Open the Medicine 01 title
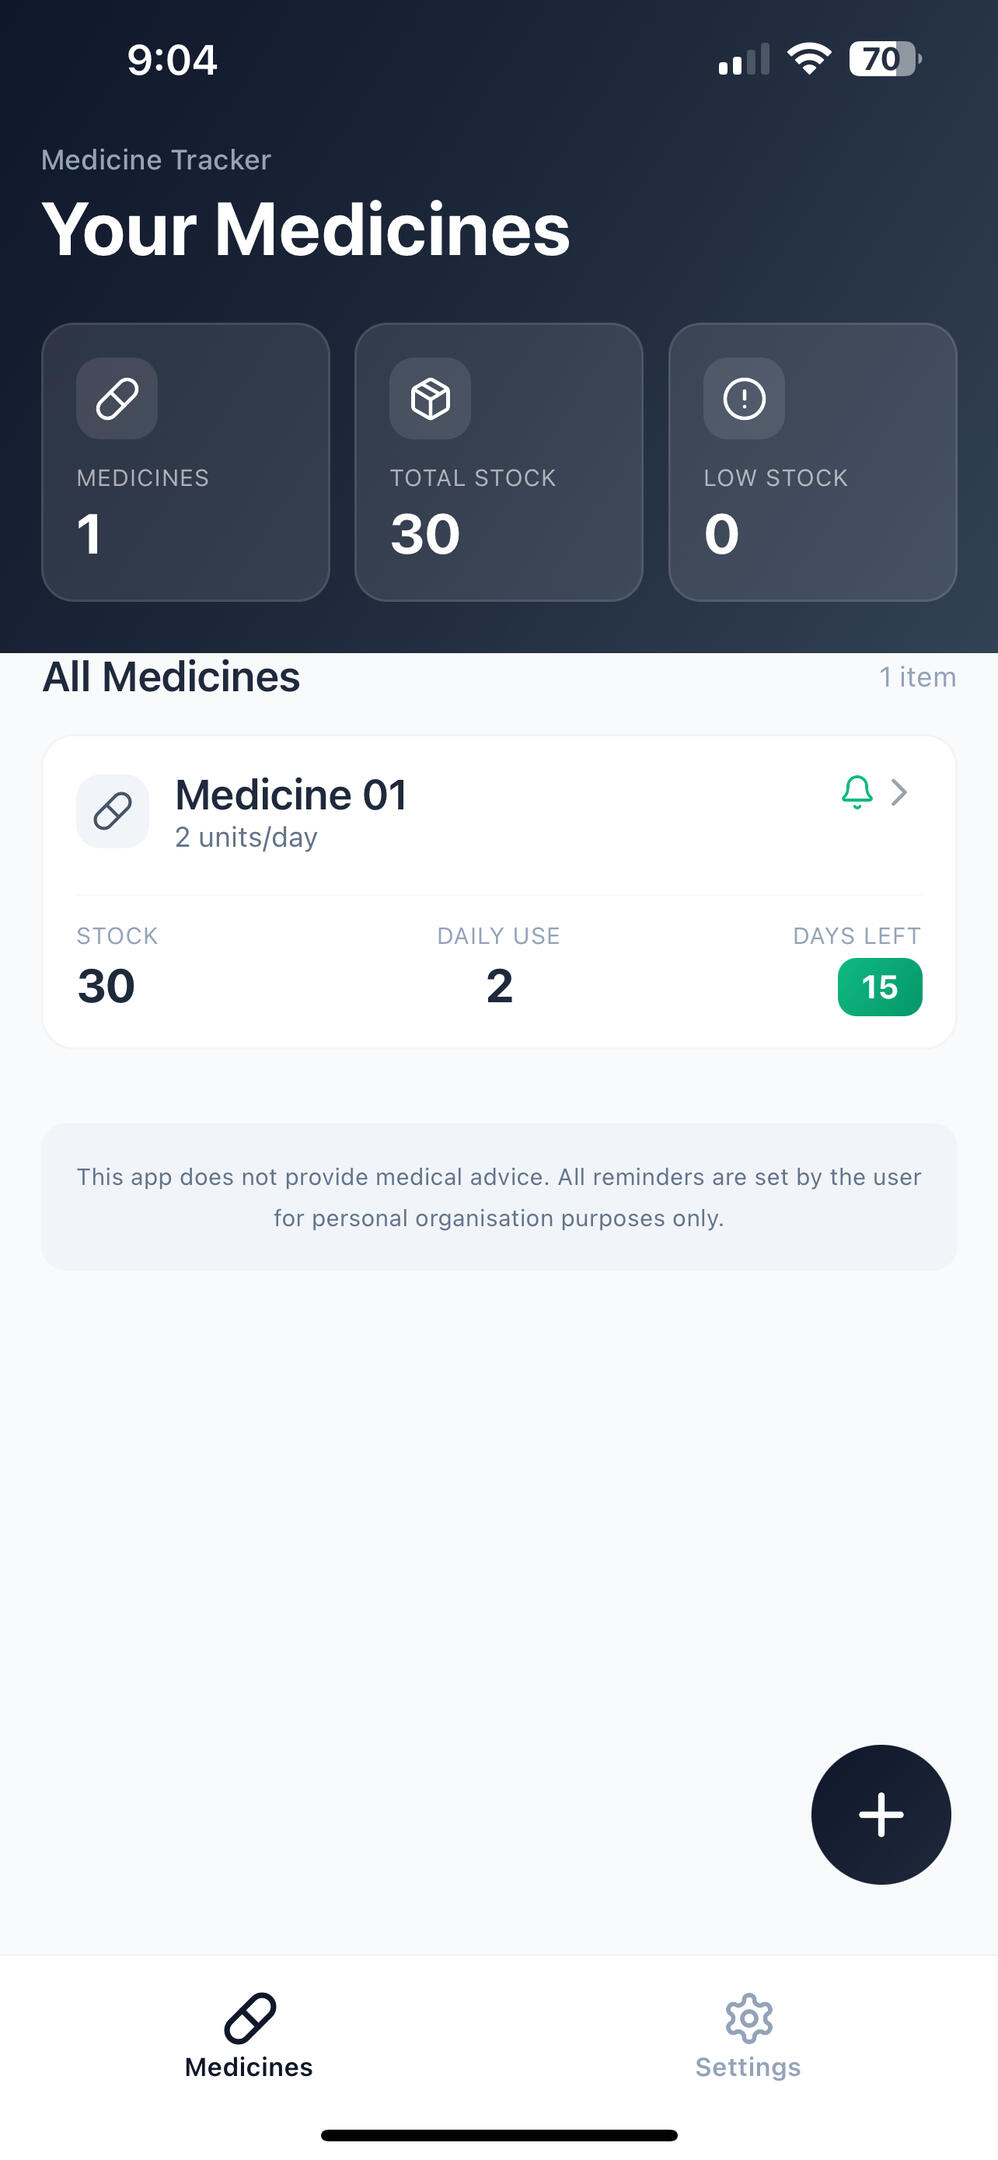This screenshot has height=2160, width=998. click(291, 795)
